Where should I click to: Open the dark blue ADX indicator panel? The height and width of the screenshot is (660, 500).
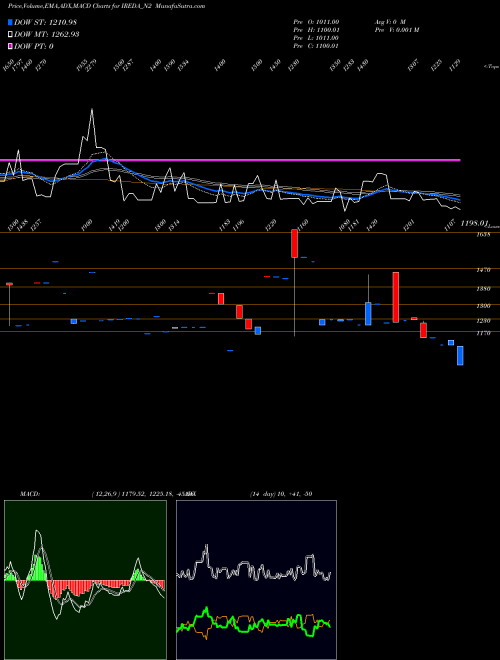(x=256, y=580)
